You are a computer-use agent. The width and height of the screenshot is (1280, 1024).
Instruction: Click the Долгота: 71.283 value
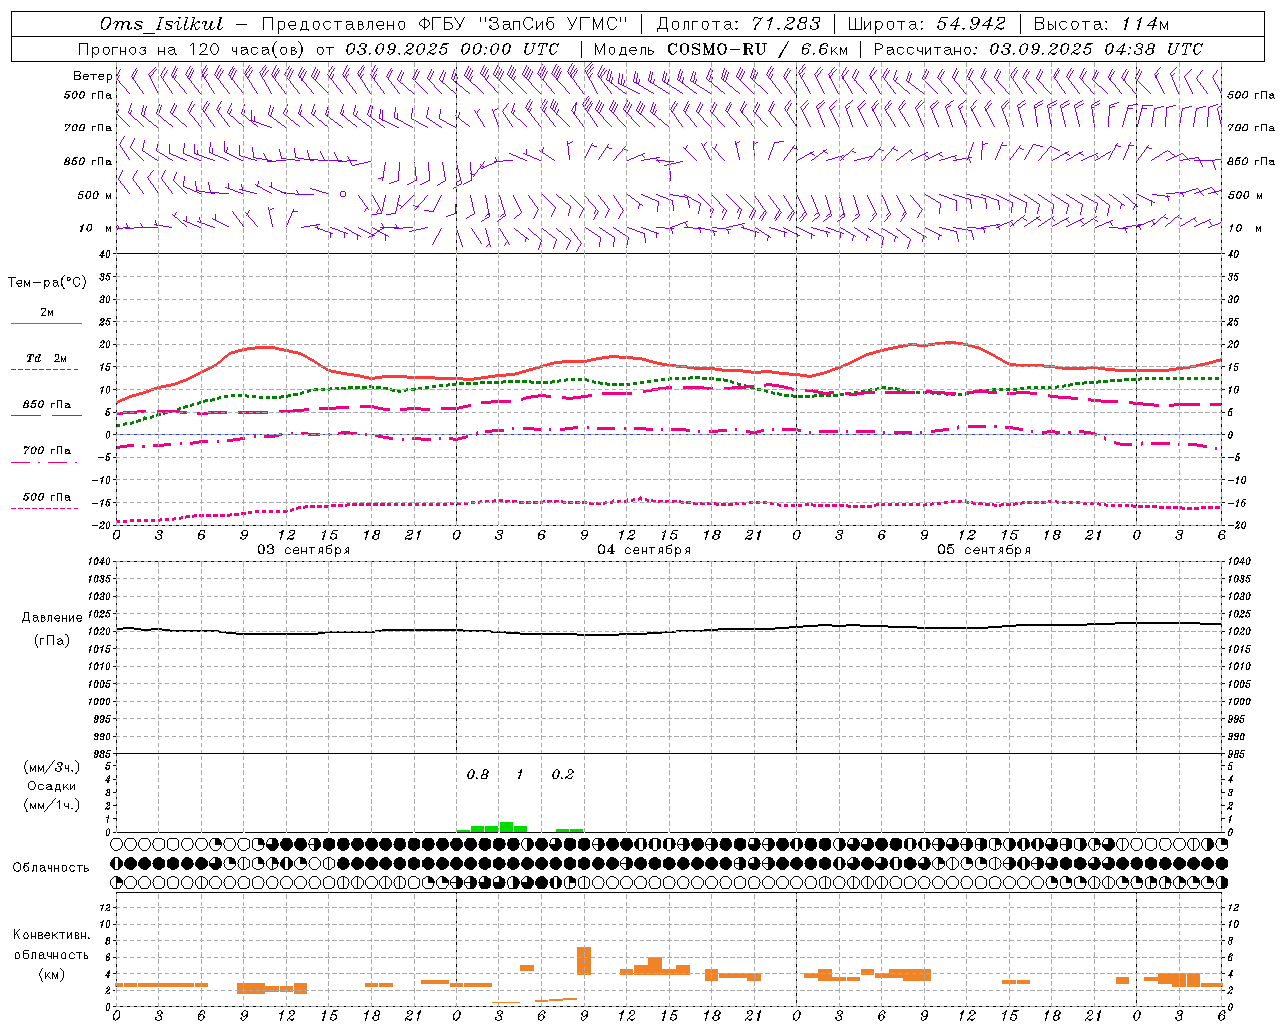coord(738,24)
